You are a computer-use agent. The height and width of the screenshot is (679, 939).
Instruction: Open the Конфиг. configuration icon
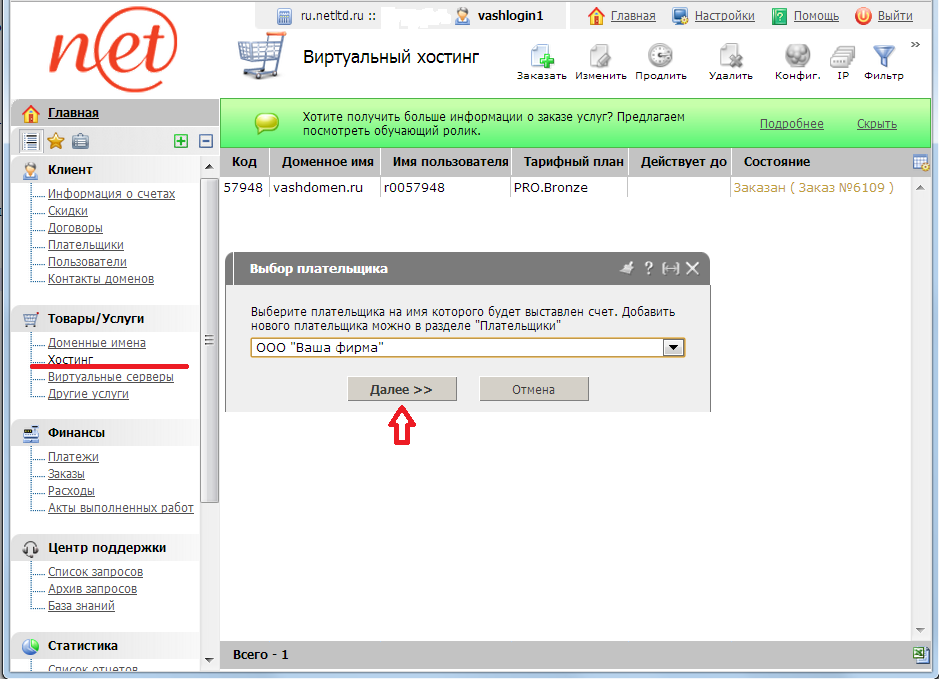pos(797,58)
